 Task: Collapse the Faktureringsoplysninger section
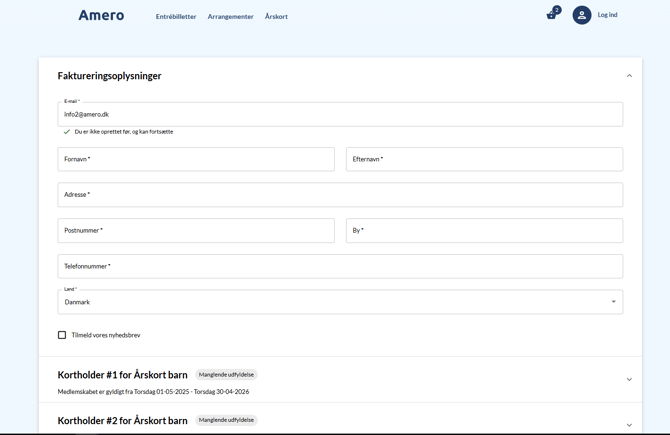tap(629, 76)
